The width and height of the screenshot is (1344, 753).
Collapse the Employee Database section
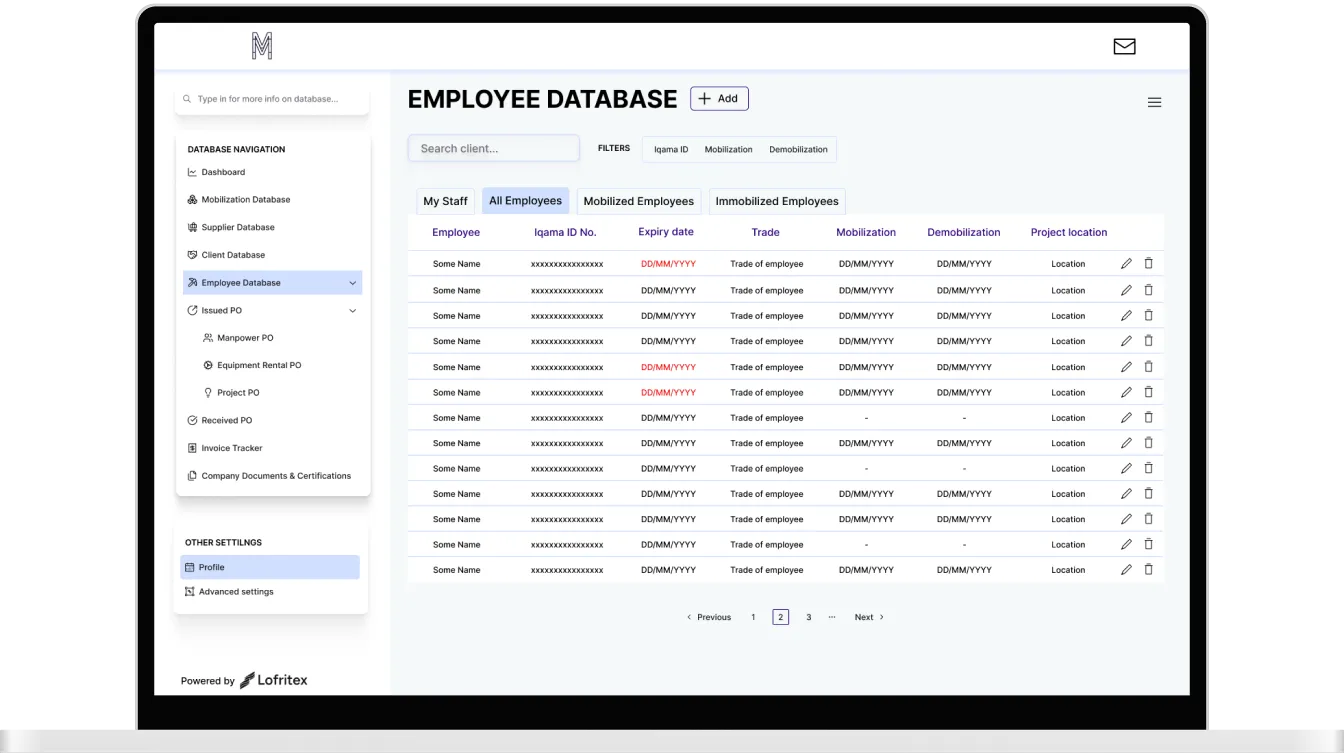(x=352, y=282)
